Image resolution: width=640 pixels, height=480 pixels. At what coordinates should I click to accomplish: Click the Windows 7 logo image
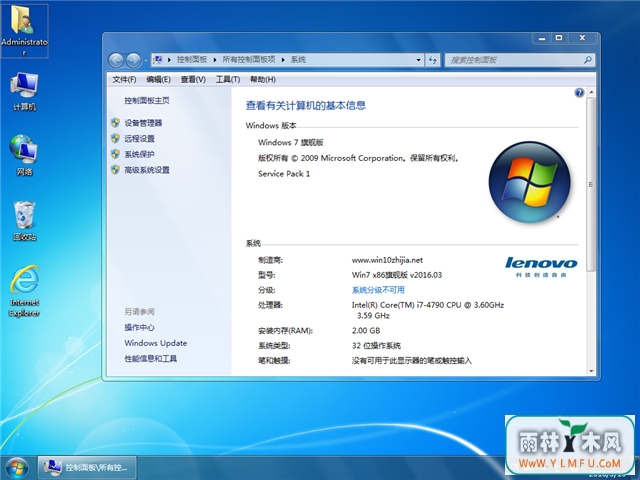pyautogui.click(x=529, y=182)
